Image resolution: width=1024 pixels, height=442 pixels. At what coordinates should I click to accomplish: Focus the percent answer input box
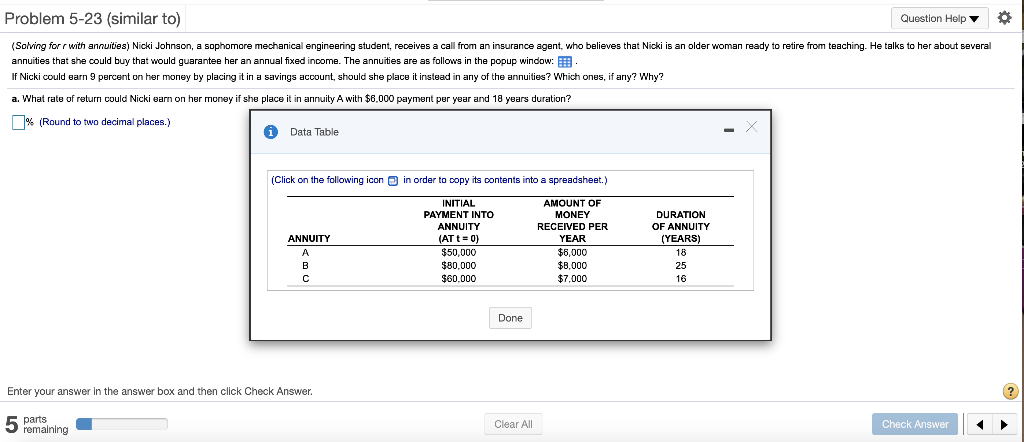18,123
